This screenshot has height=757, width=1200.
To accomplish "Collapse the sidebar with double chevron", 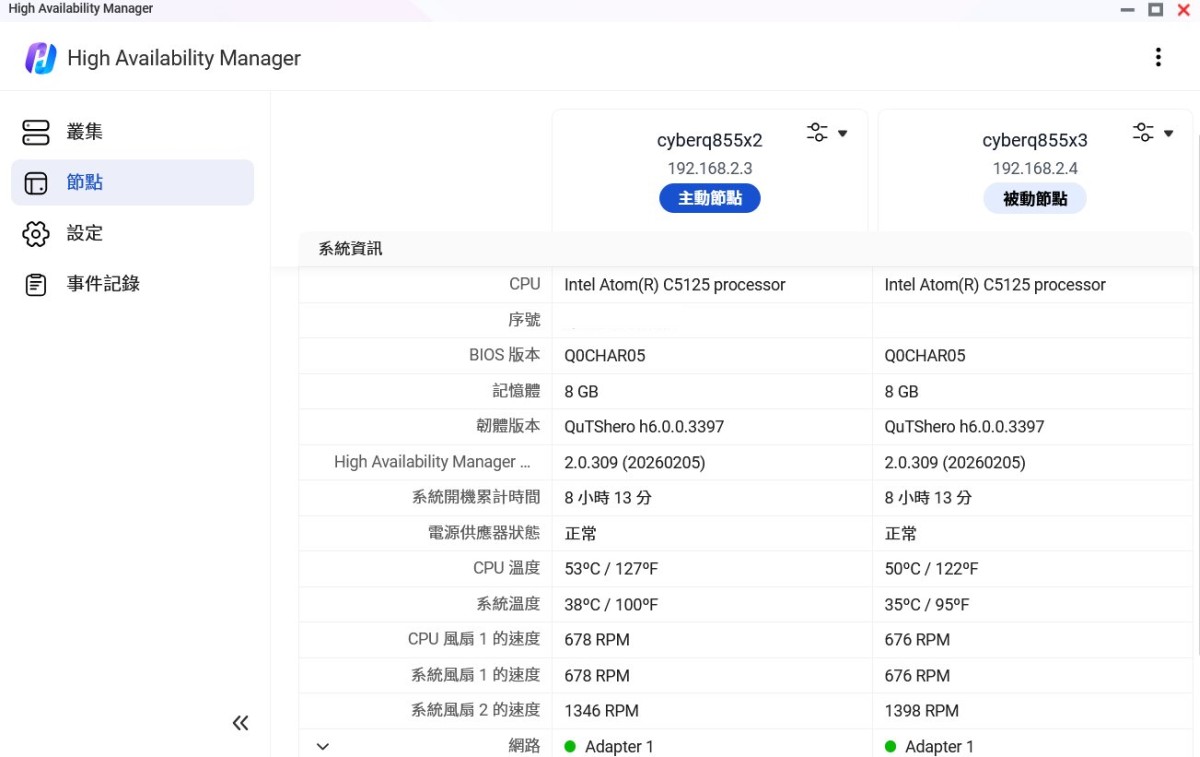I will [240, 723].
